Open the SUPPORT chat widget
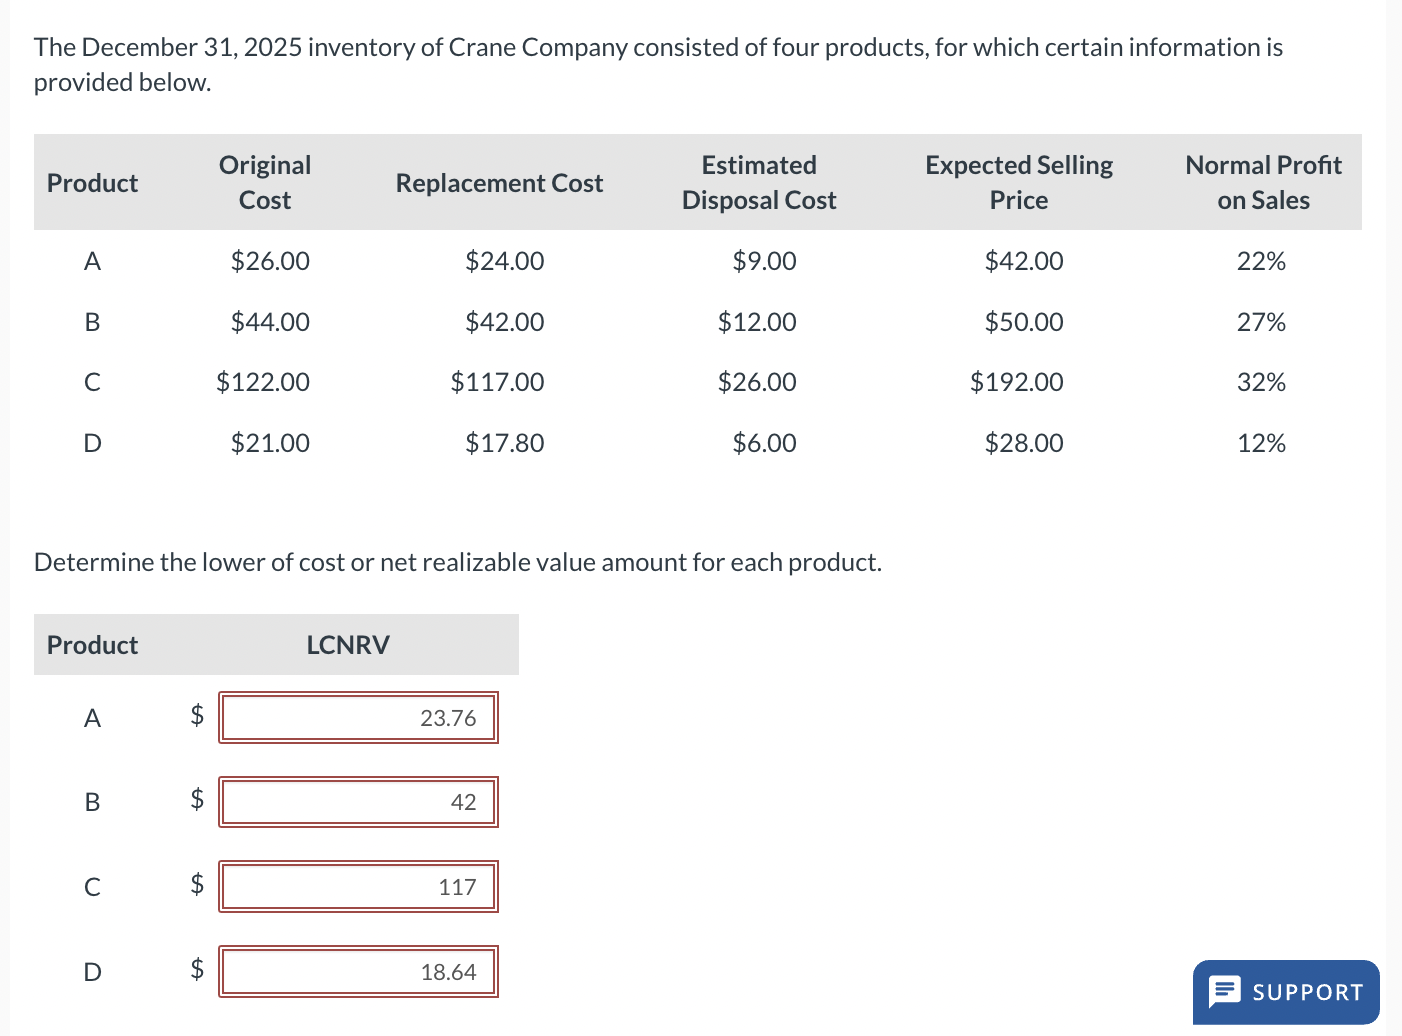 1285,992
